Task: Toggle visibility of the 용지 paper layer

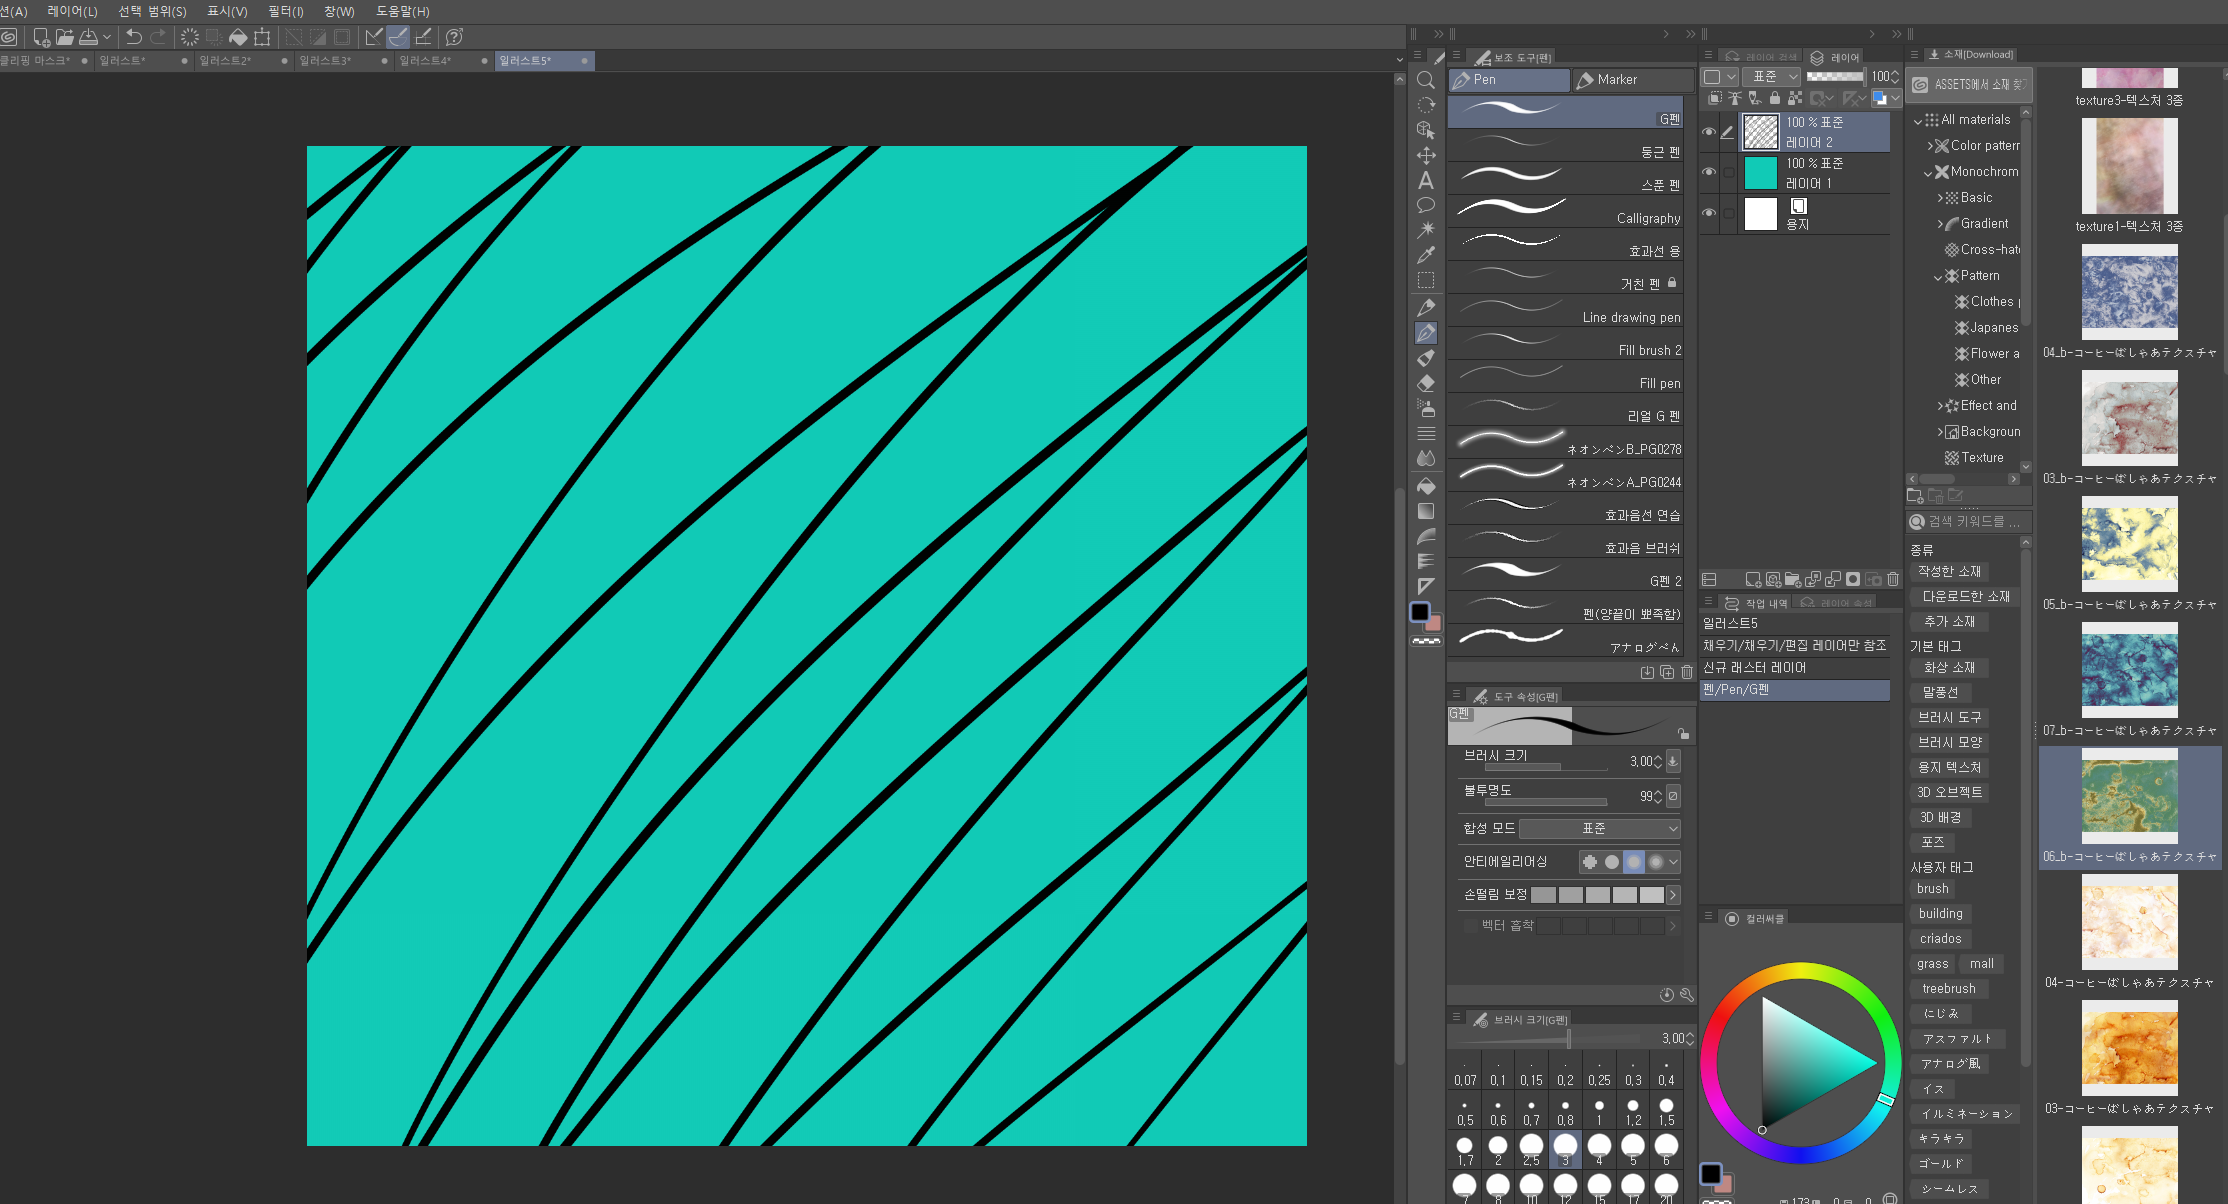Action: pos(1709,213)
